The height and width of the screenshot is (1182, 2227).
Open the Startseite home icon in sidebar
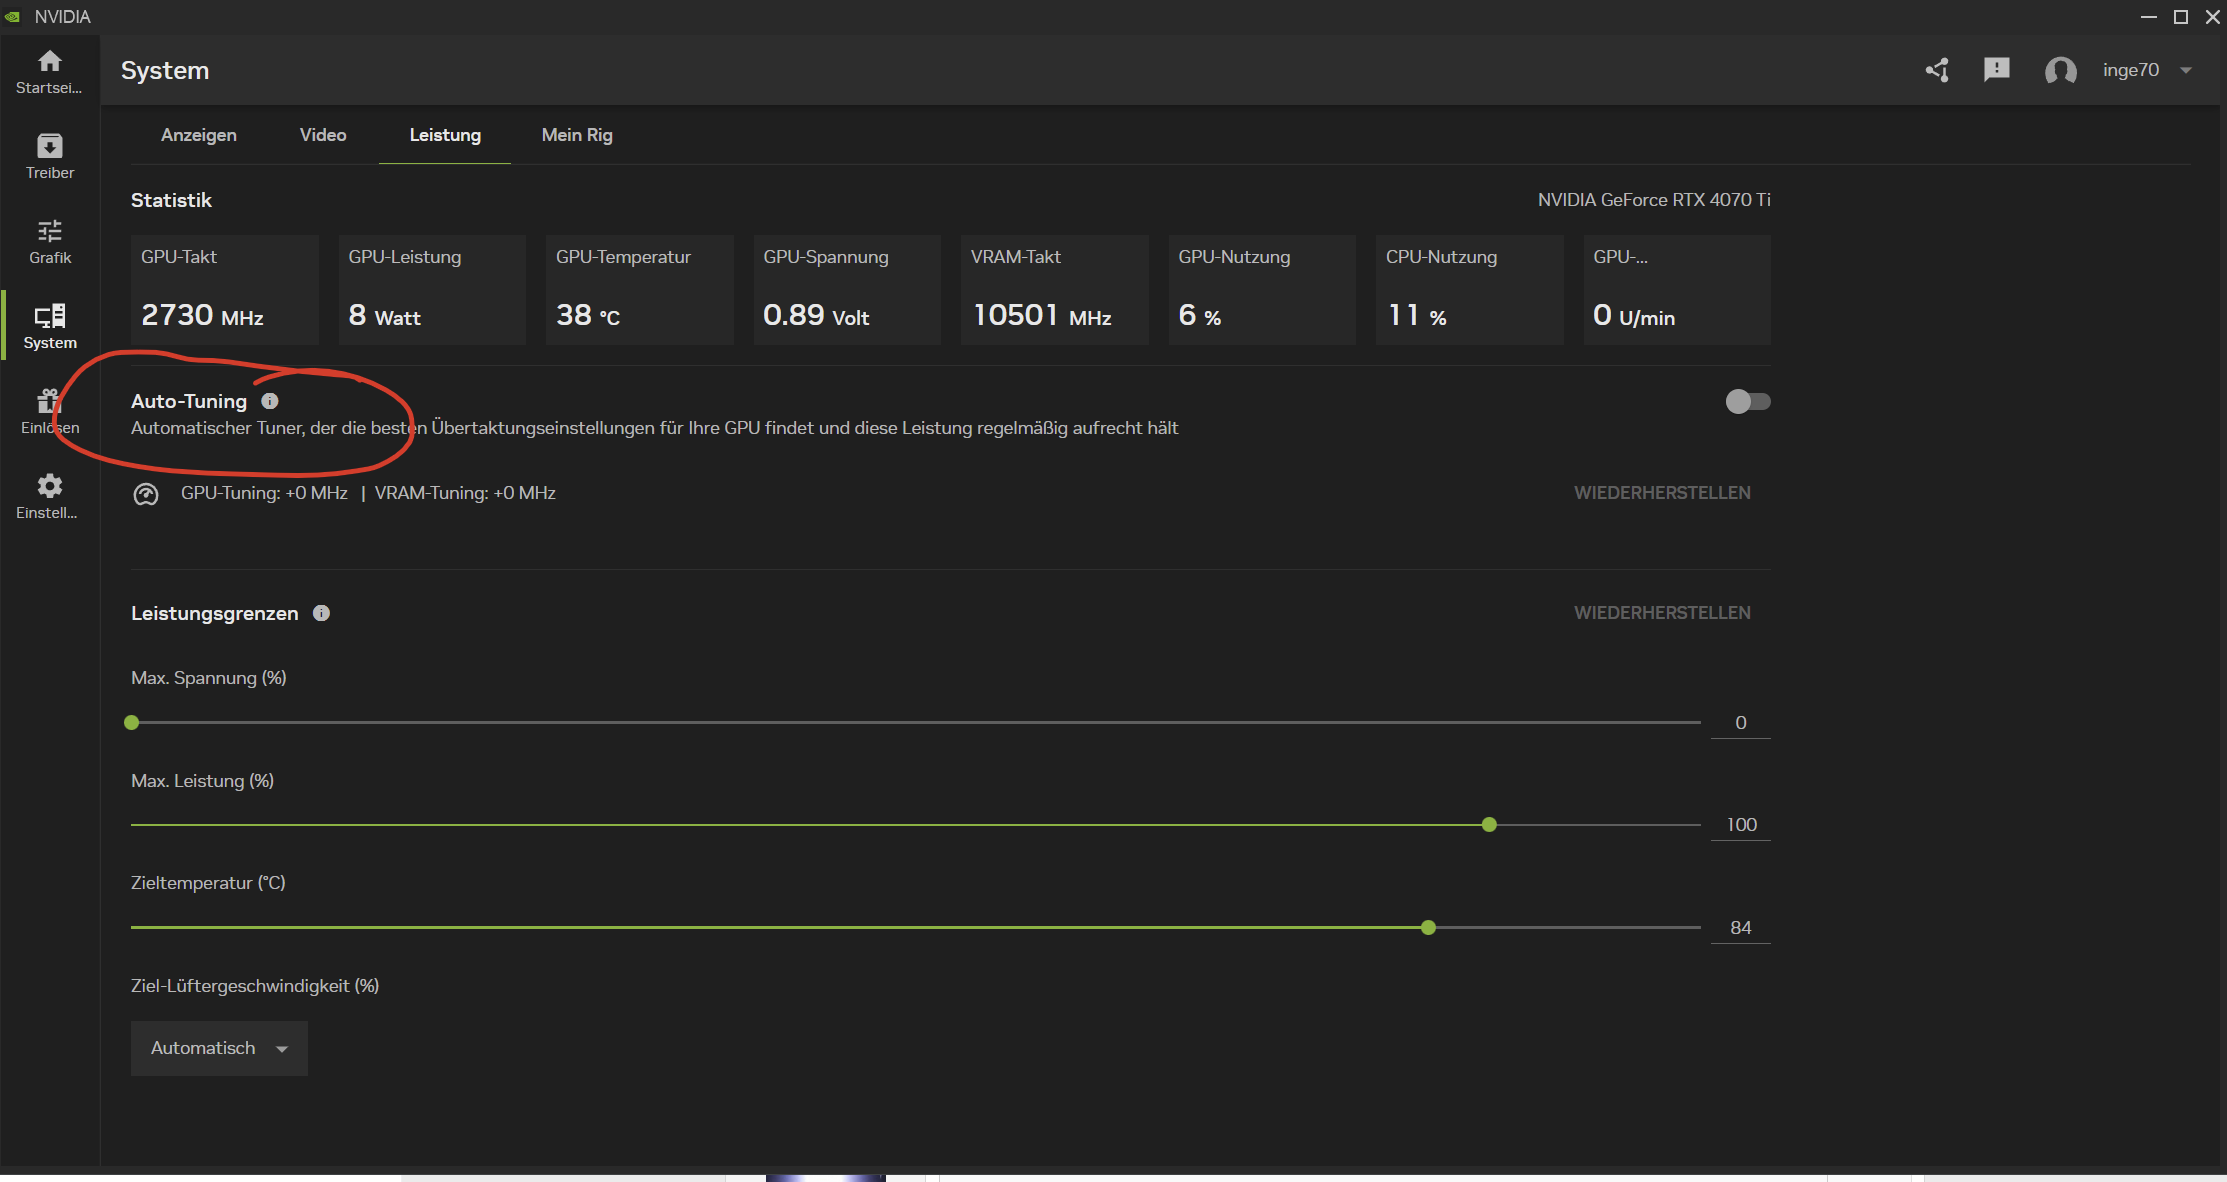(49, 63)
